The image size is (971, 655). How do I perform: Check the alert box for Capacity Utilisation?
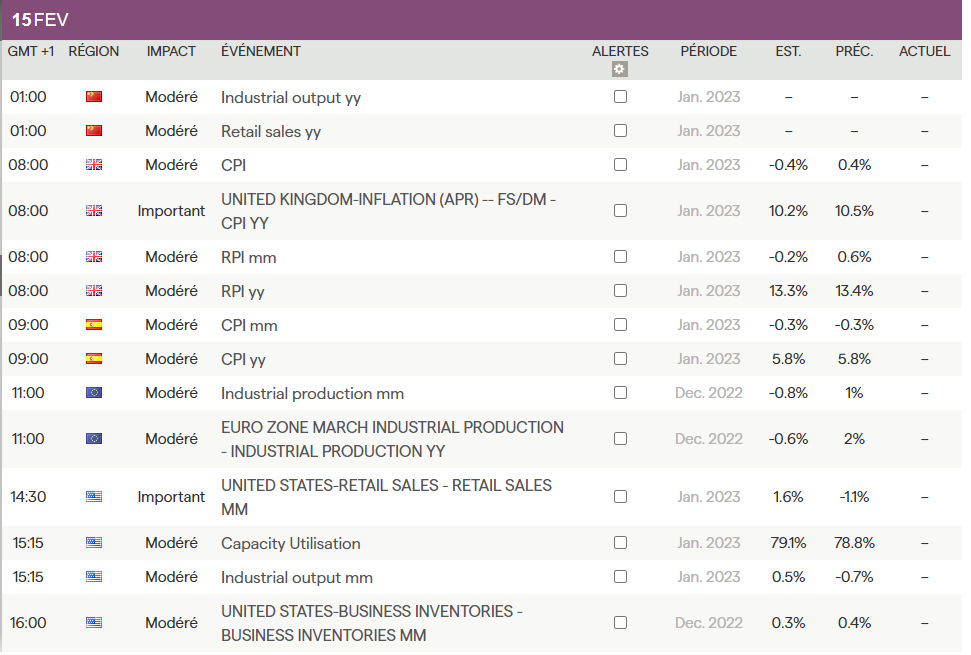[x=620, y=543]
